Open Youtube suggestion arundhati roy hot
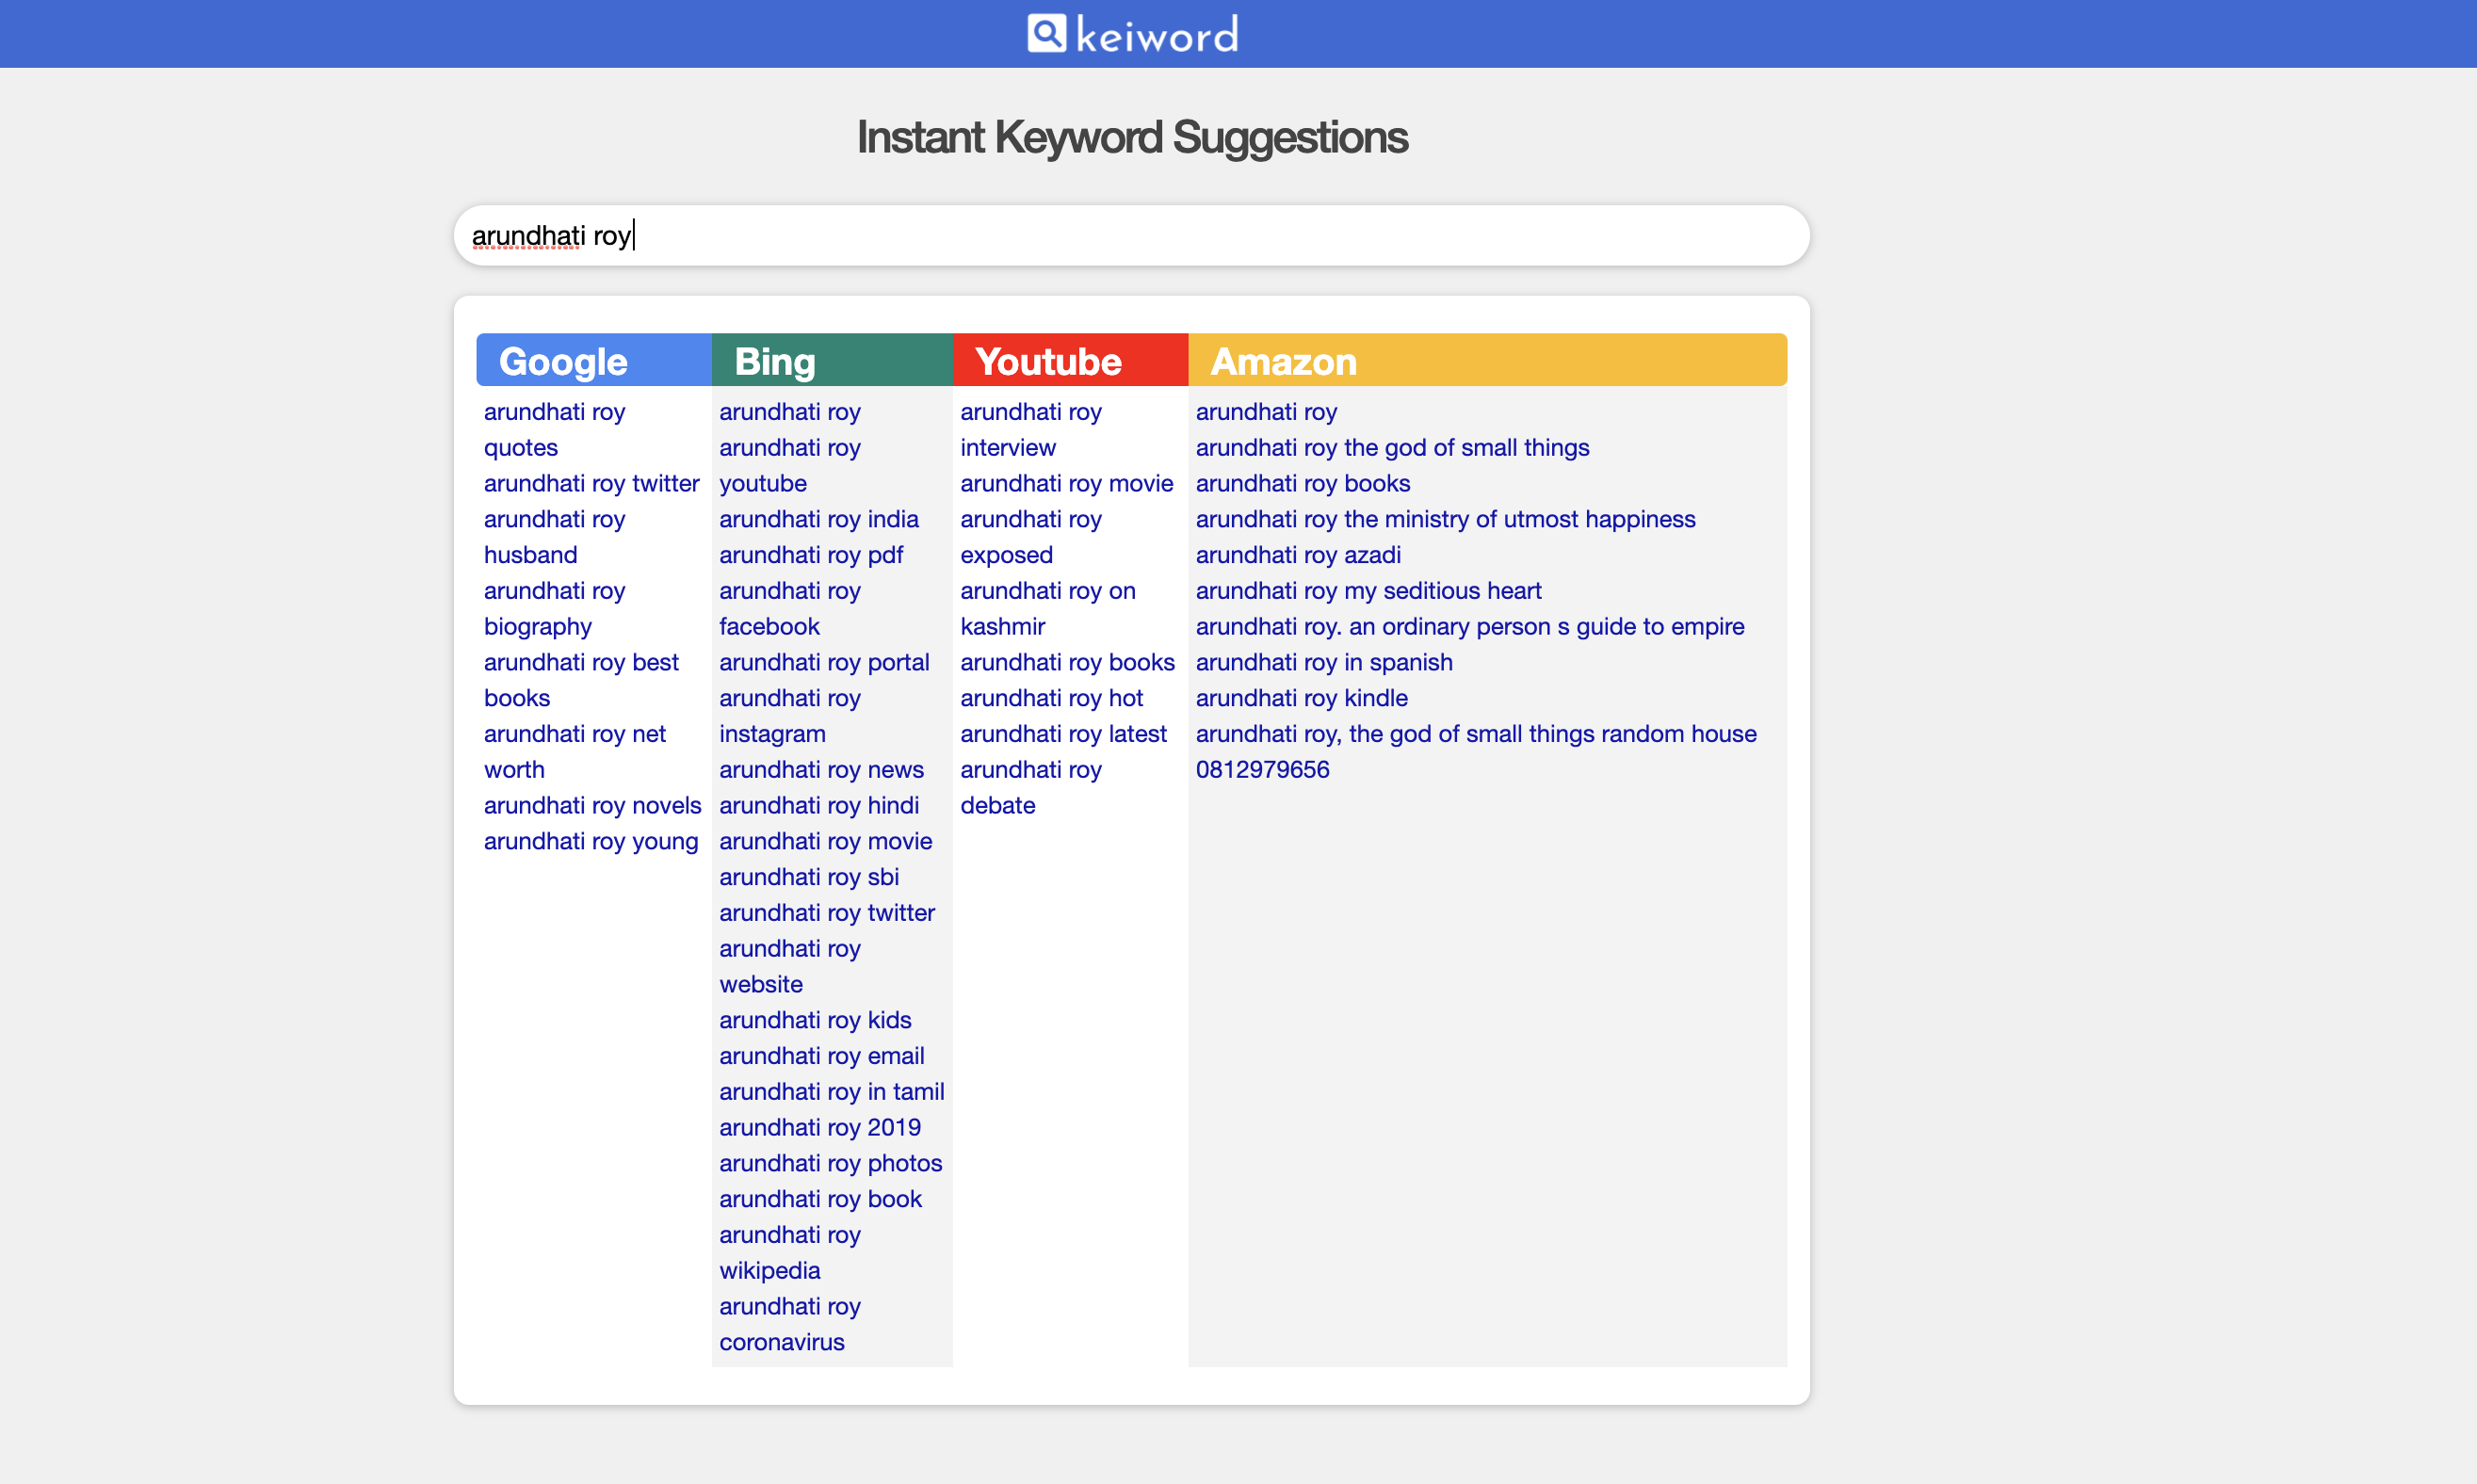 click(1051, 699)
